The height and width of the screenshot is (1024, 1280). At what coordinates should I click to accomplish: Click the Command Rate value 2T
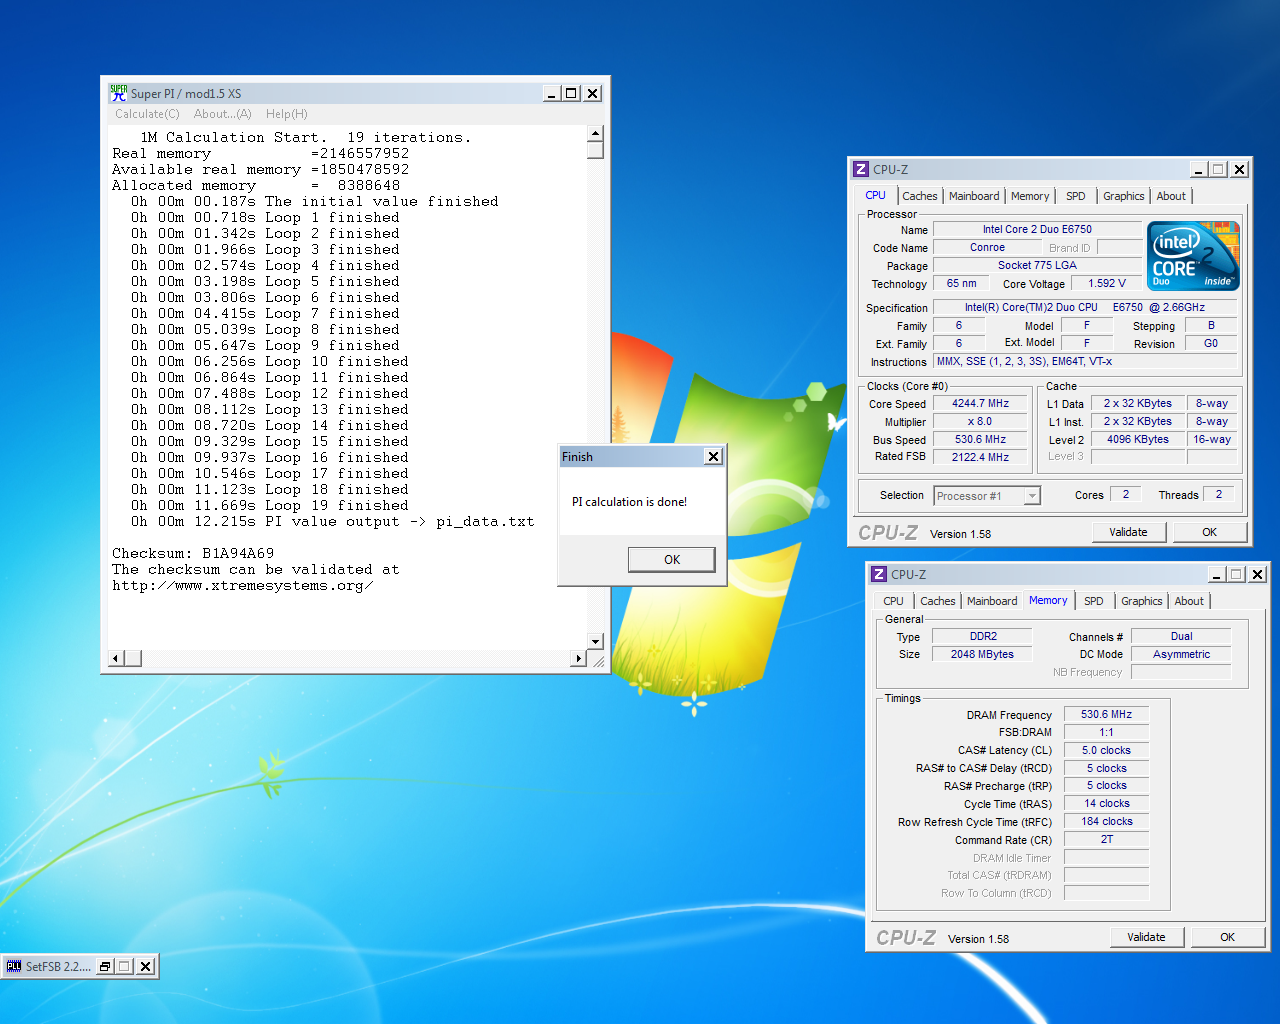[x=1106, y=839]
